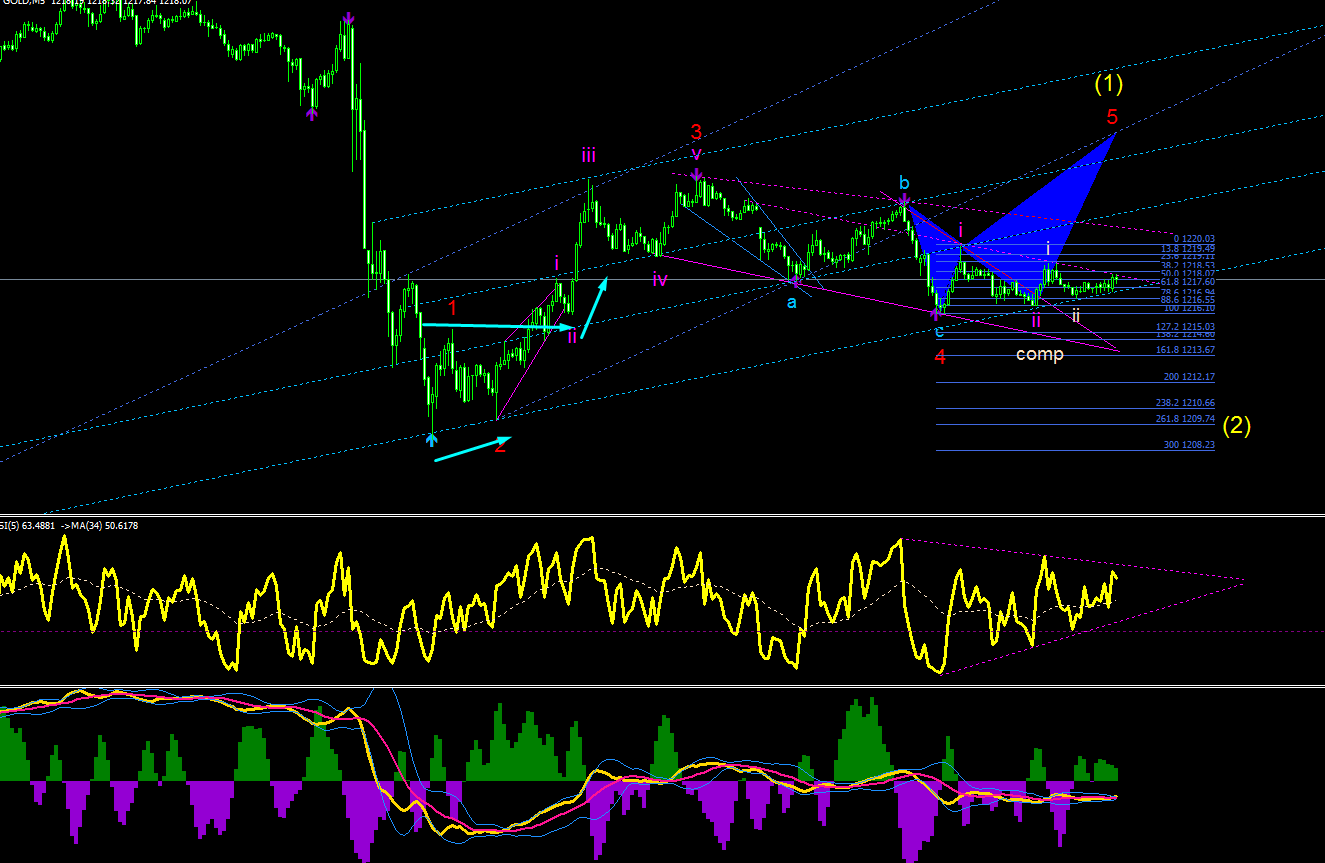Click the 88.6 1216.55 Fibonacci level label
This screenshot has height=863, width=1325.
pos(1188,300)
